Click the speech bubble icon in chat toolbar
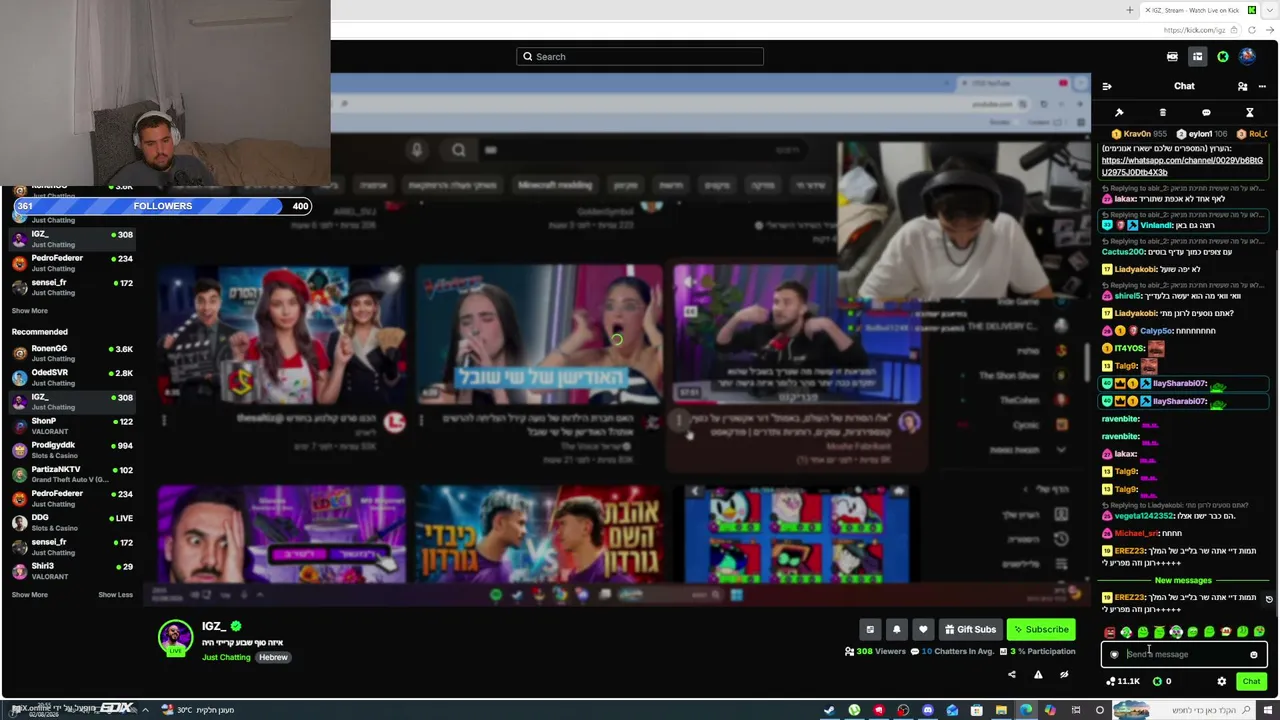Screen dimensions: 1280x720 (1206, 112)
